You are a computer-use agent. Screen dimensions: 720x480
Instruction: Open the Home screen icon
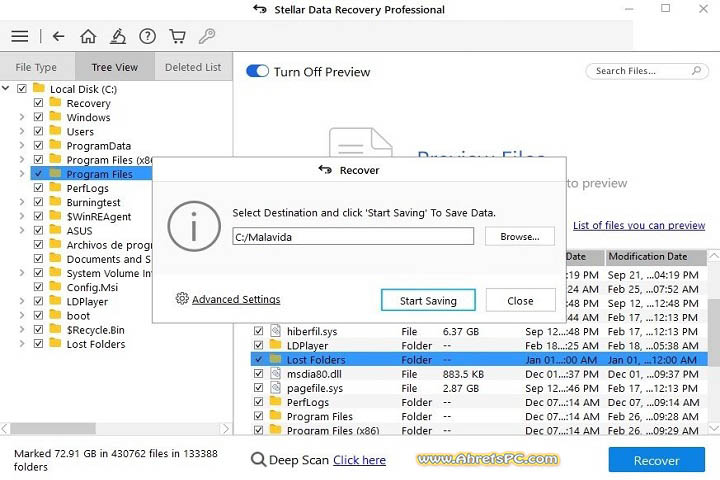point(88,36)
